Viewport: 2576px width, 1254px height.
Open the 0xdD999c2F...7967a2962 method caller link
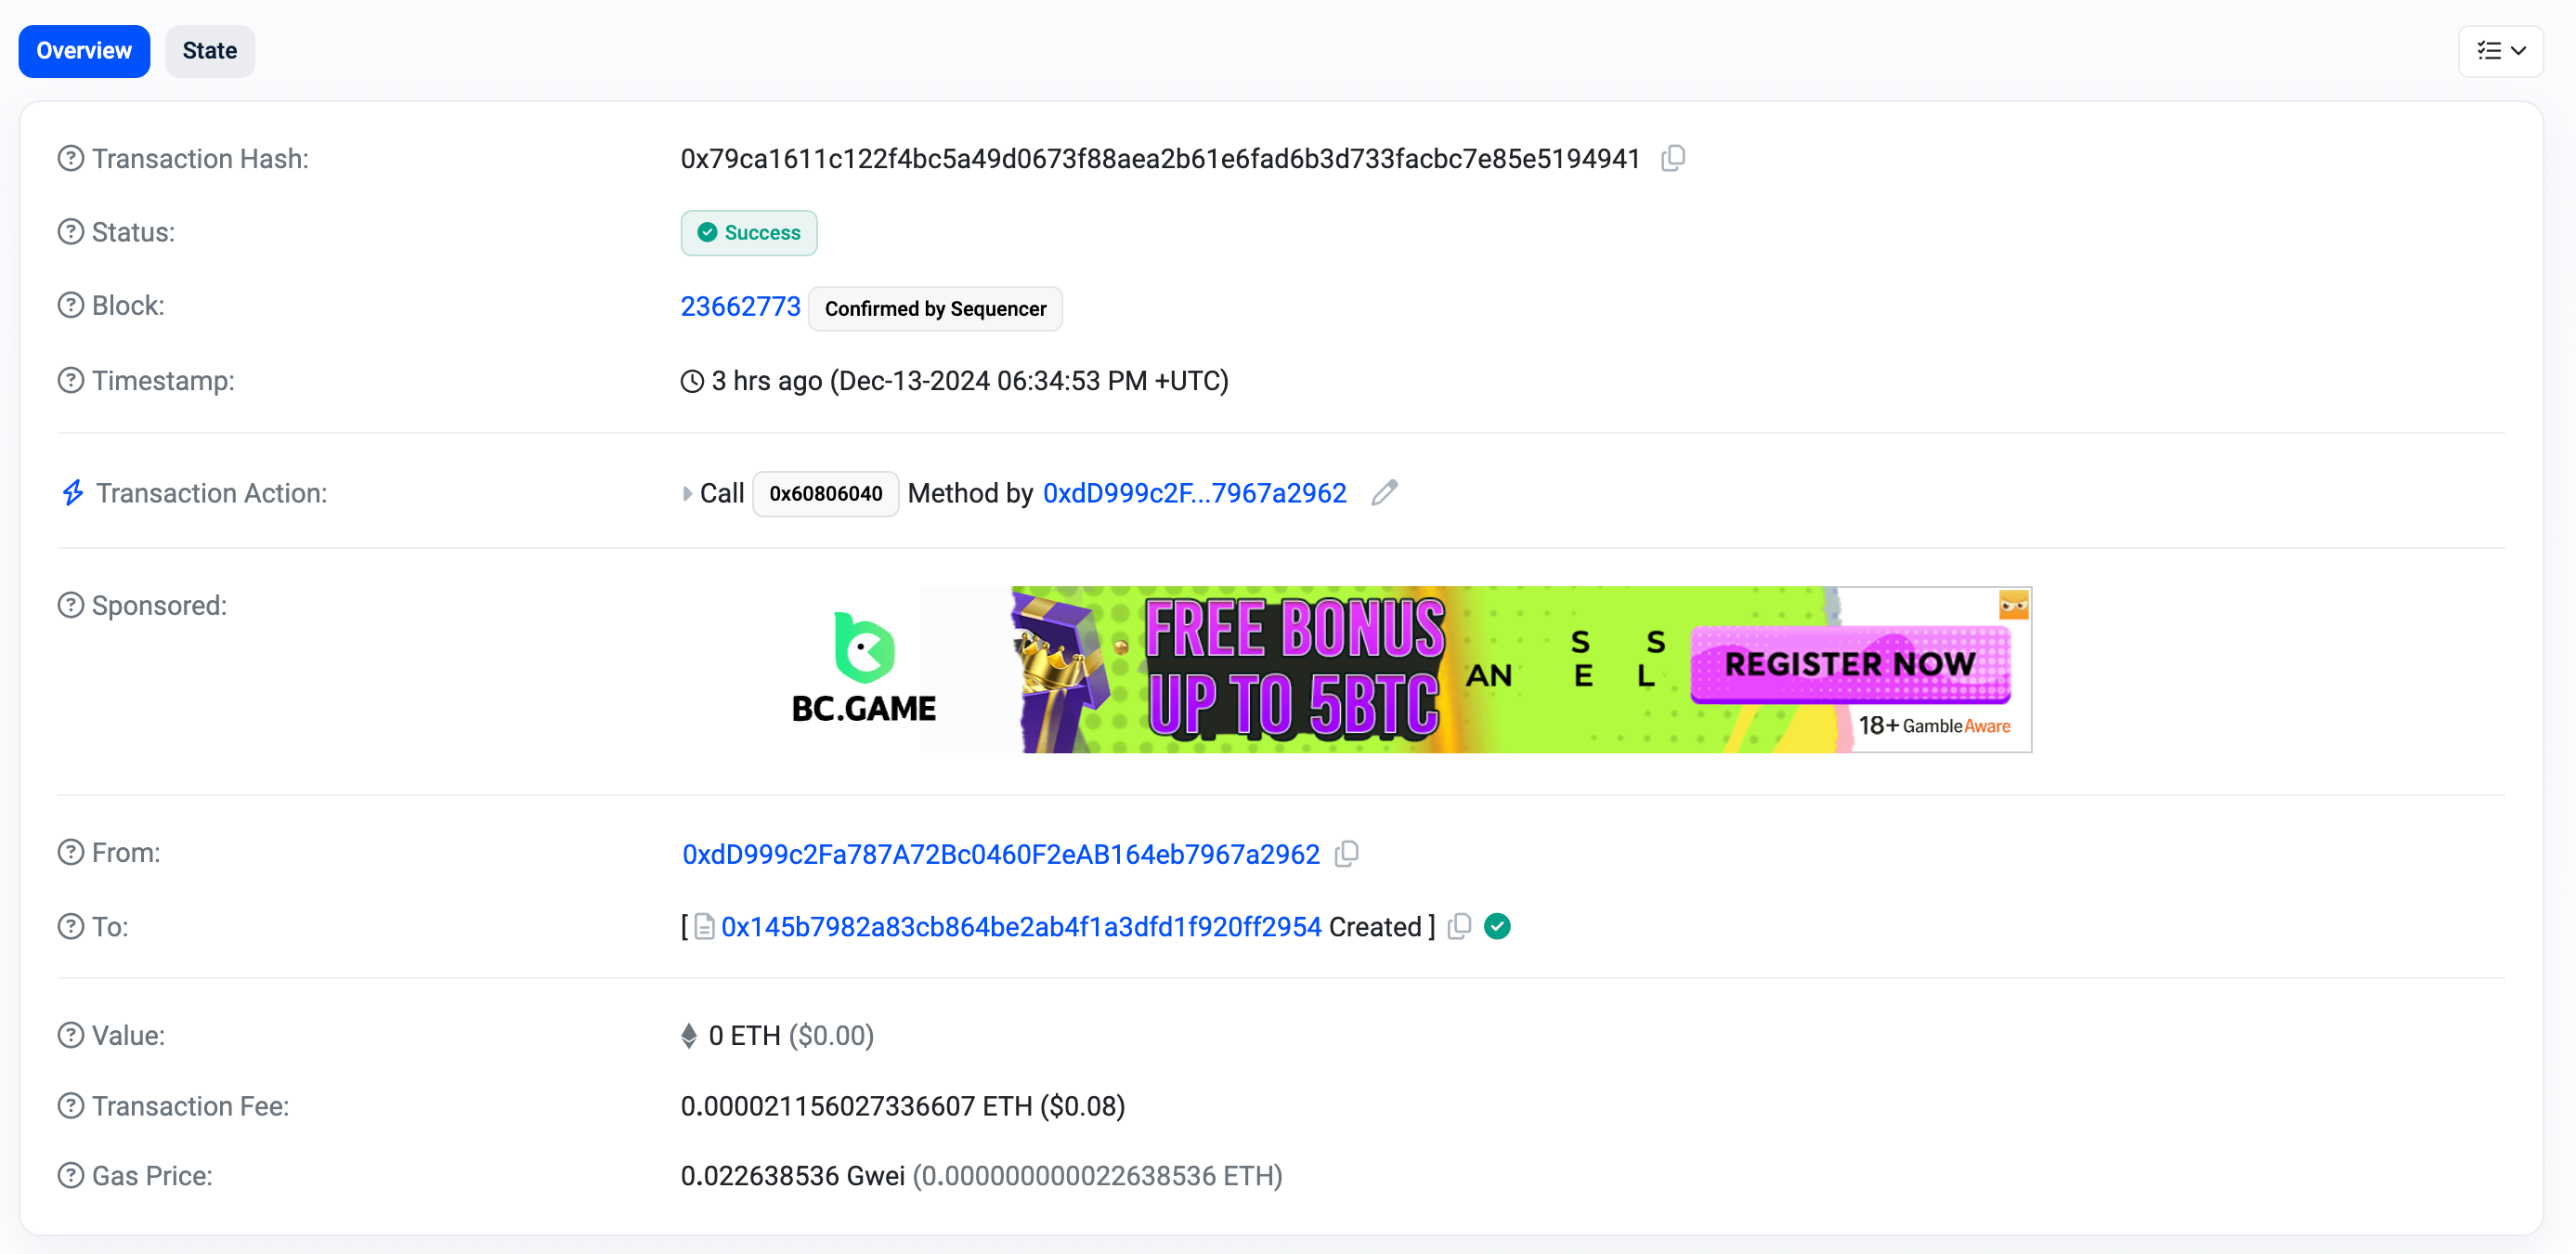click(1194, 493)
